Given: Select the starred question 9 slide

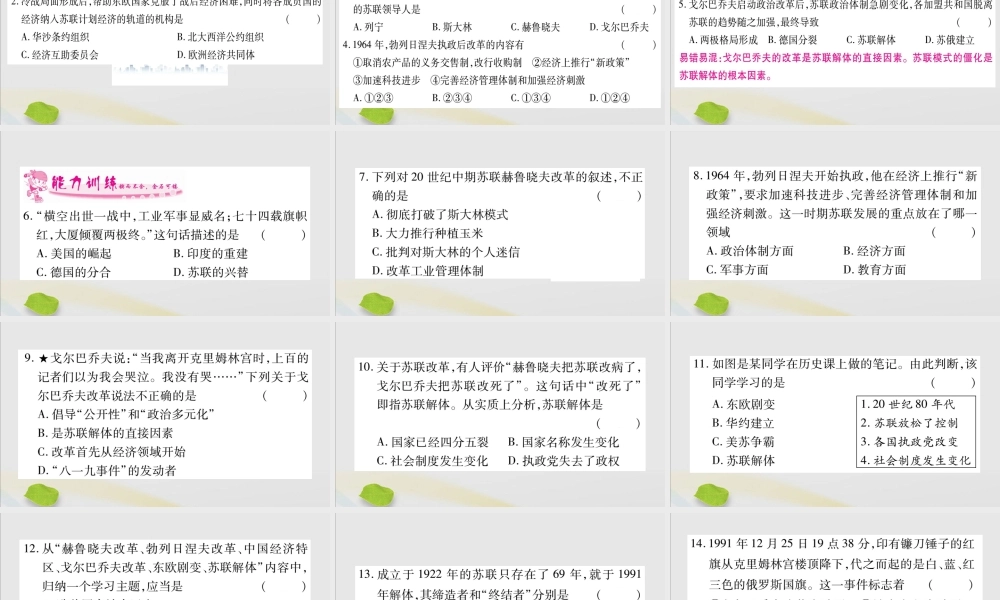Looking at the screenshot, I should 166,414.
